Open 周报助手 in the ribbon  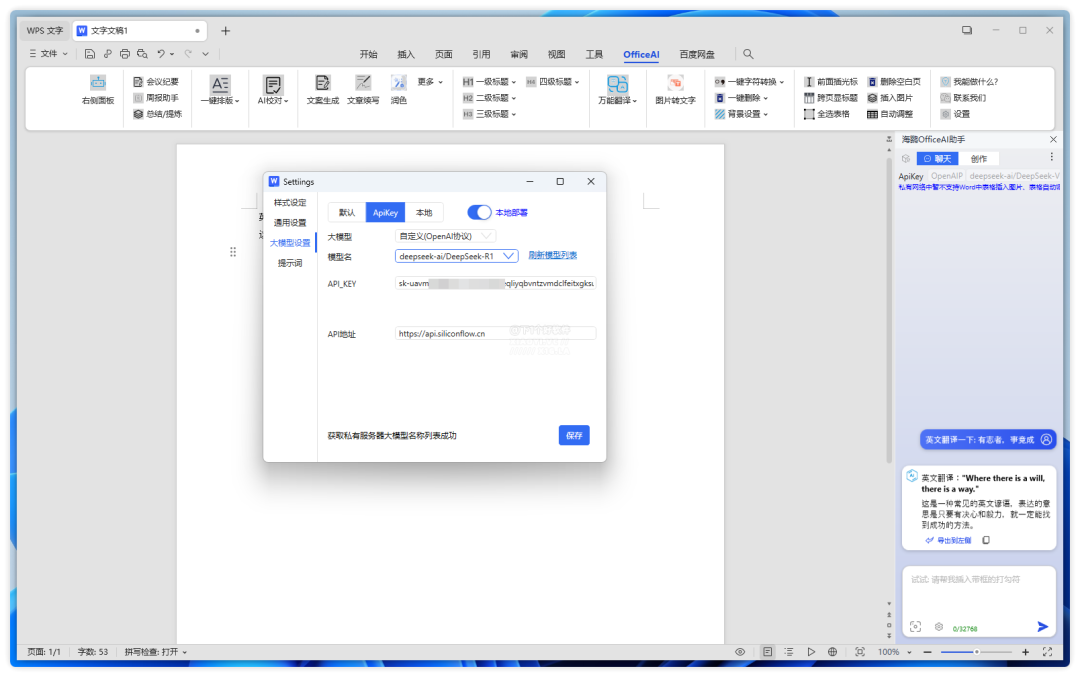pyautogui.click(x=156, y=98)
